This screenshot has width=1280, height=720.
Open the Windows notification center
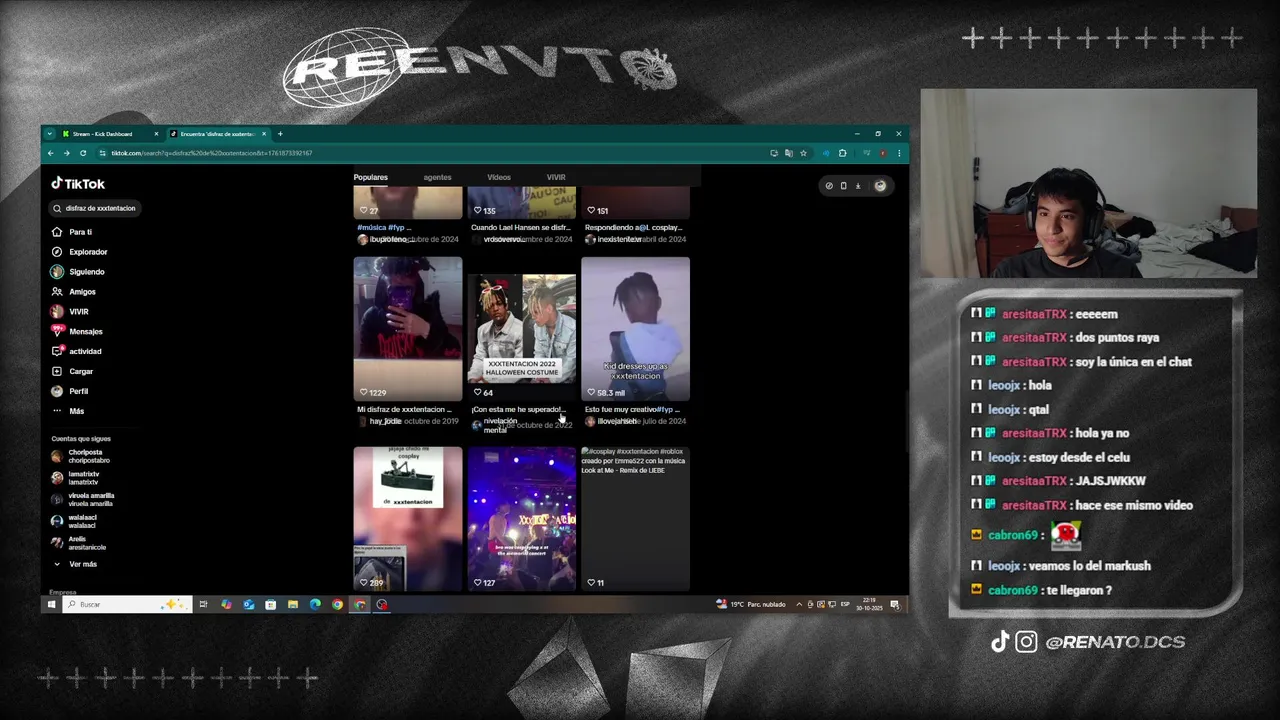click(895, 604)
